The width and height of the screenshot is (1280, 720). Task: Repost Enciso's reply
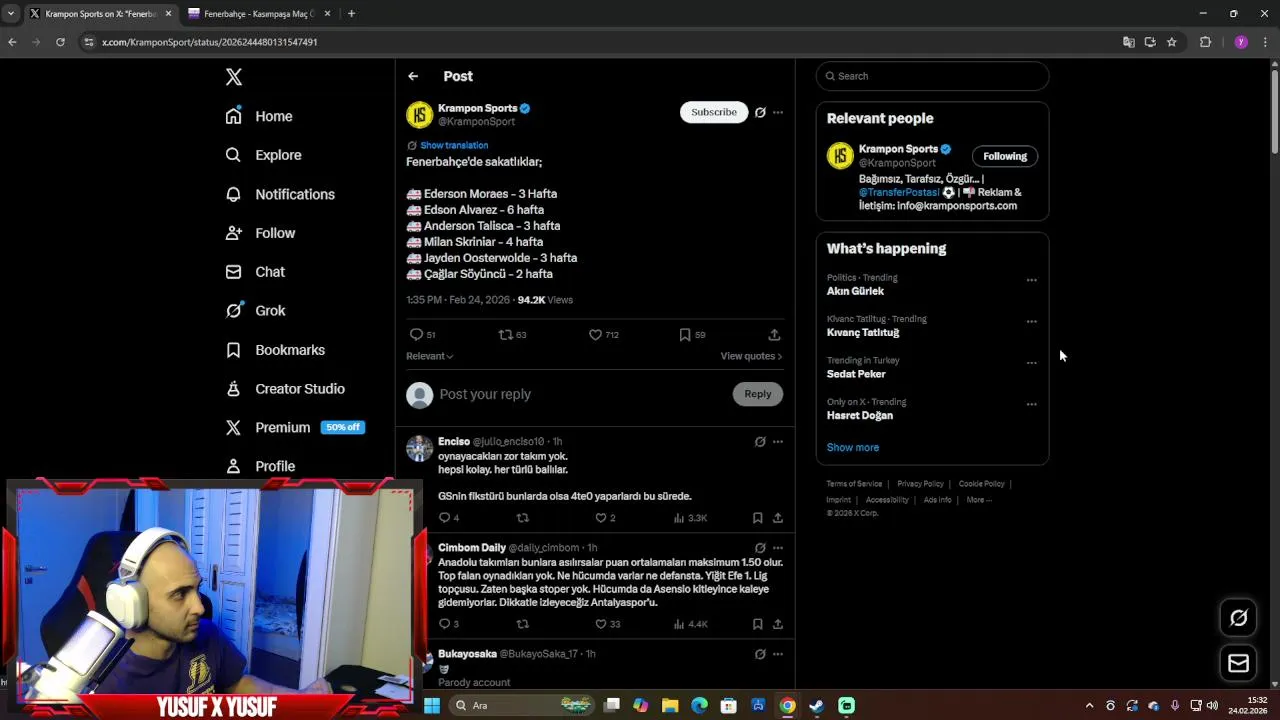point(522,518)
